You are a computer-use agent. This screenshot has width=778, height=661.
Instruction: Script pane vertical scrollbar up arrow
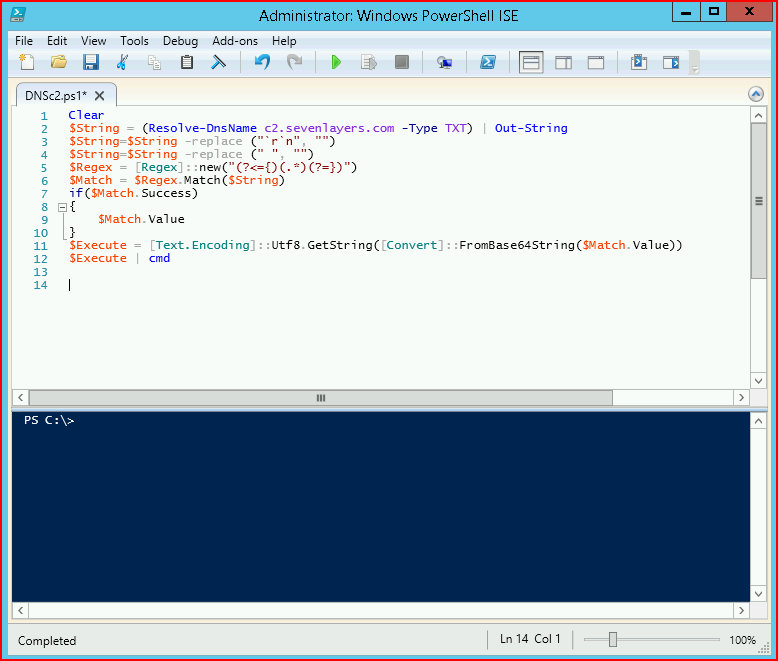tap(758, 116)
